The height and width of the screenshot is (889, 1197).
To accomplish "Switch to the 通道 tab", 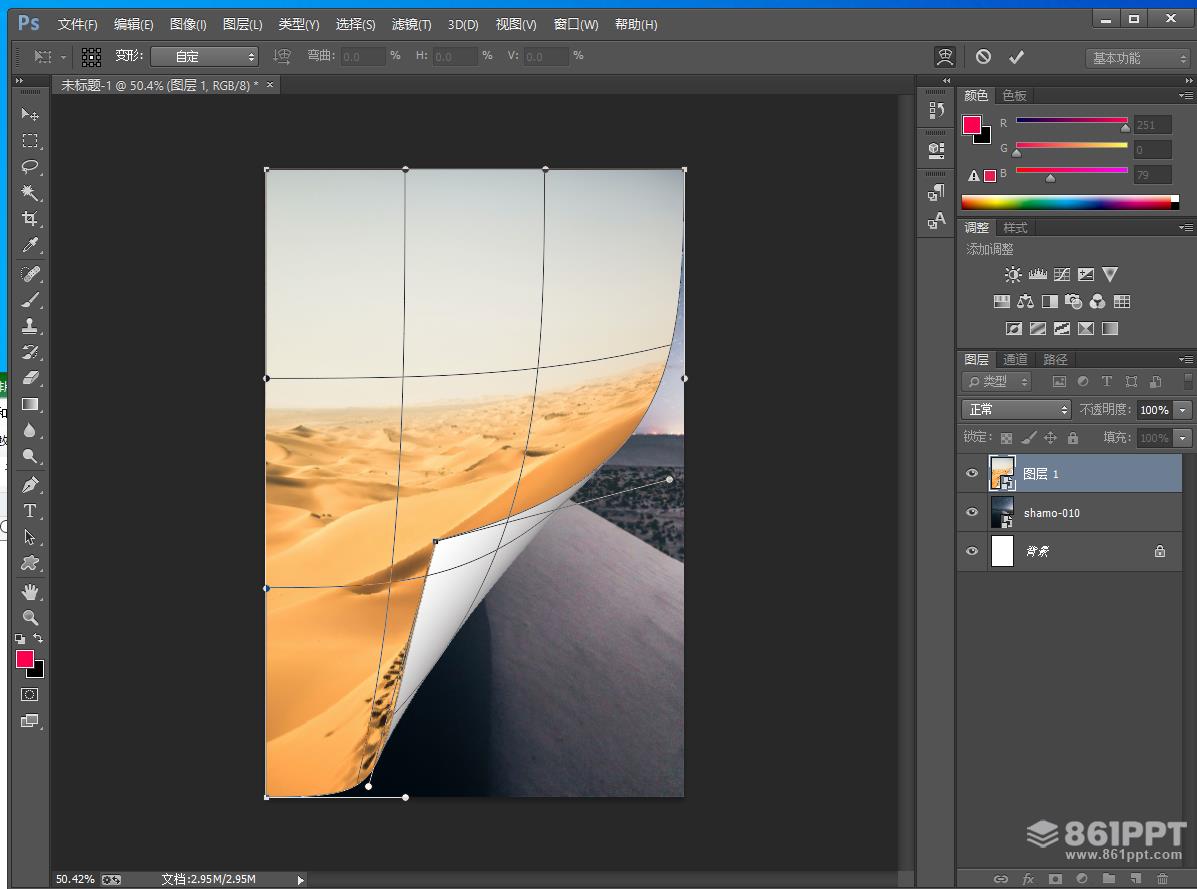I will tap(1015, 359).
